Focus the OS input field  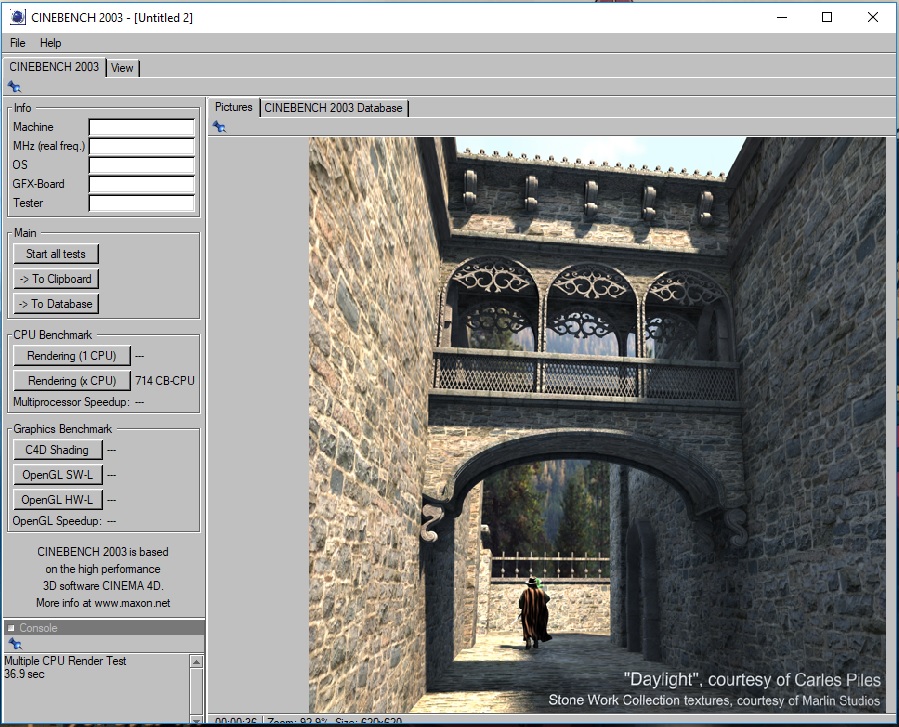pos(142,165)
